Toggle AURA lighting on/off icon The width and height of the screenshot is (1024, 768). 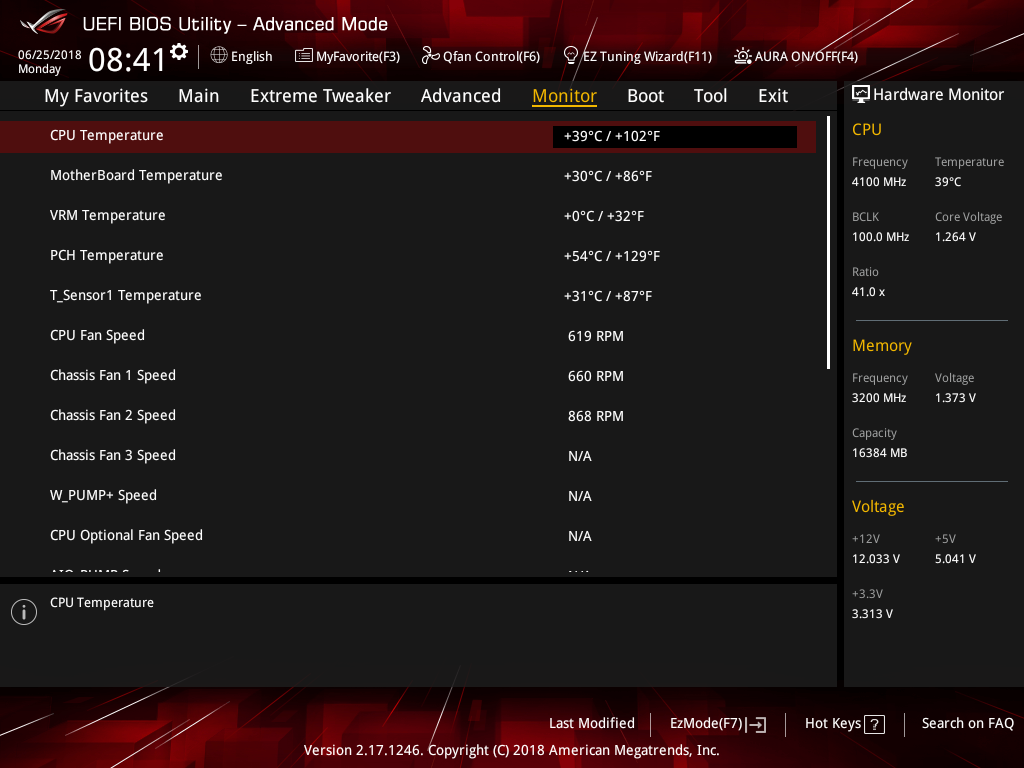point(743,56)
